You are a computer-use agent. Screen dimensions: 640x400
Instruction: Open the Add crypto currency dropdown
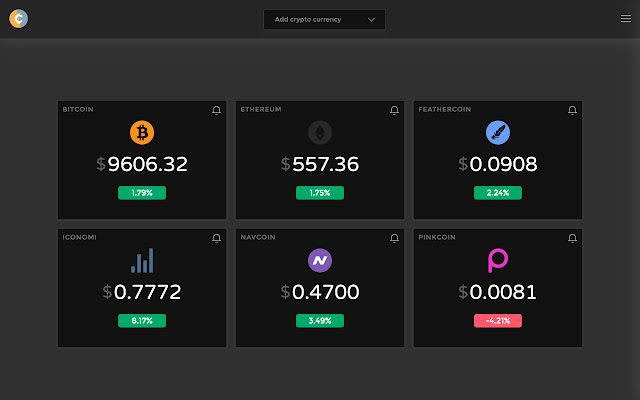coord(324,20)
